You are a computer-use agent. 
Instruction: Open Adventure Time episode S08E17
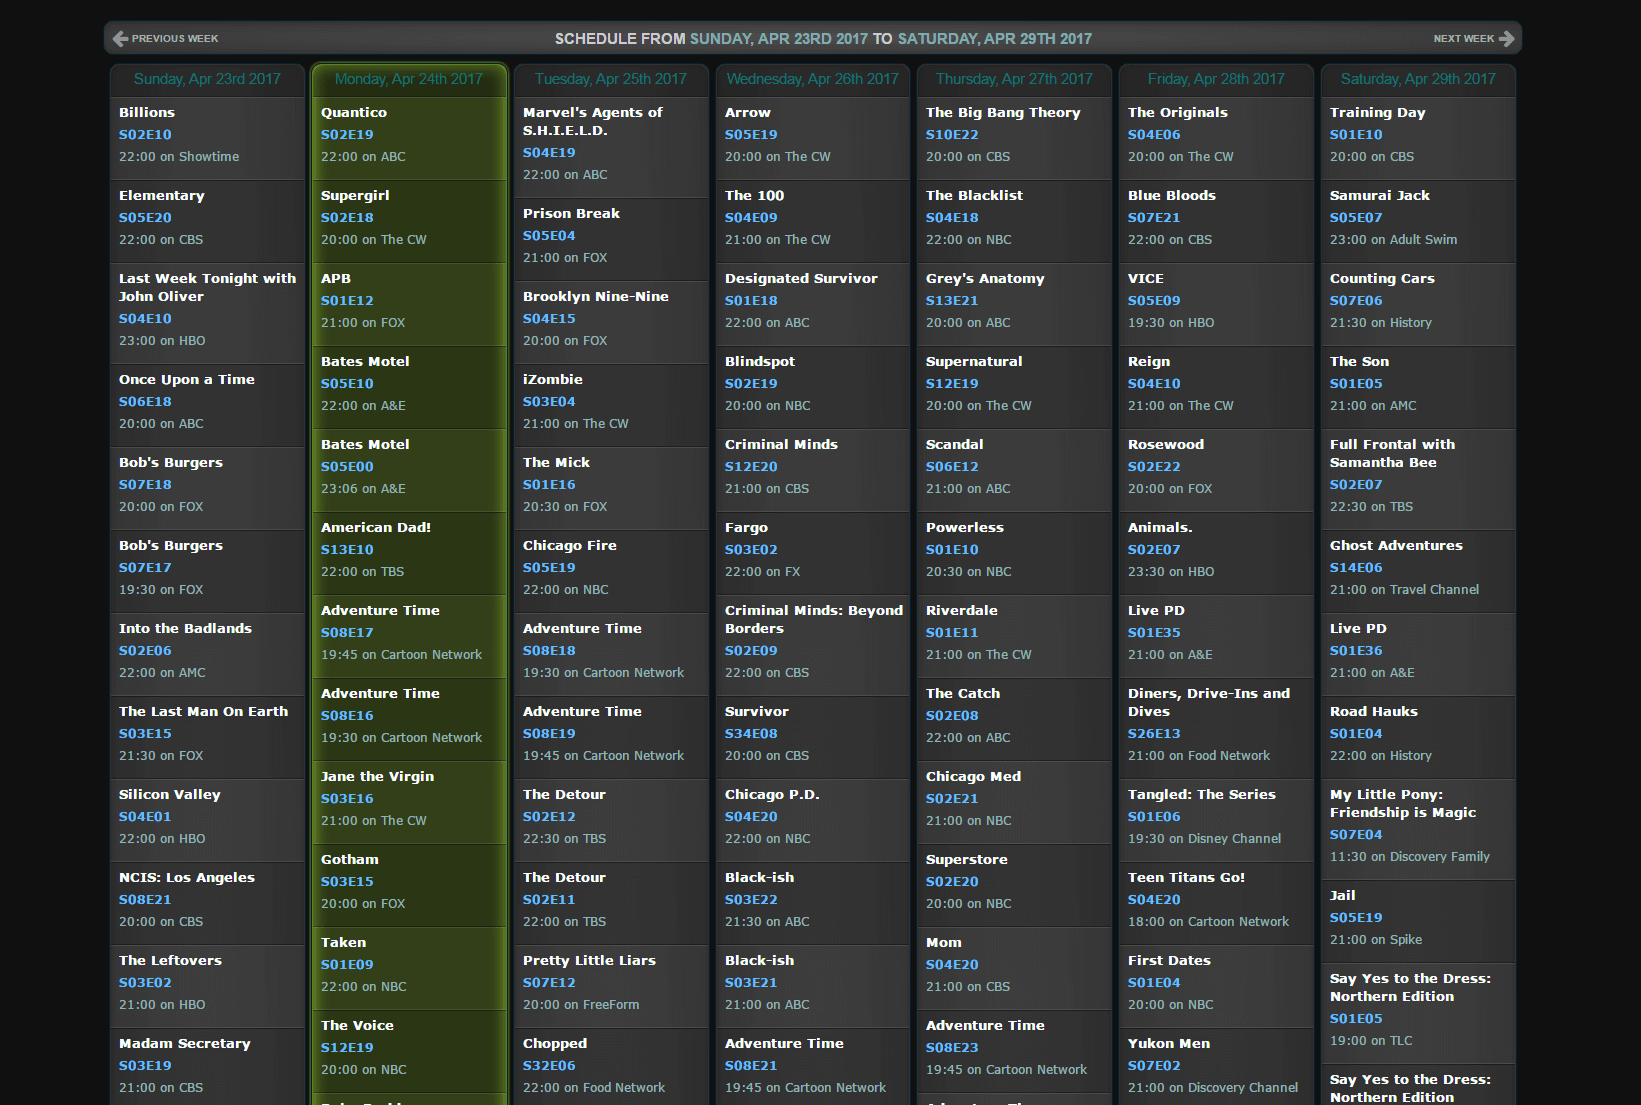(347, 633)
